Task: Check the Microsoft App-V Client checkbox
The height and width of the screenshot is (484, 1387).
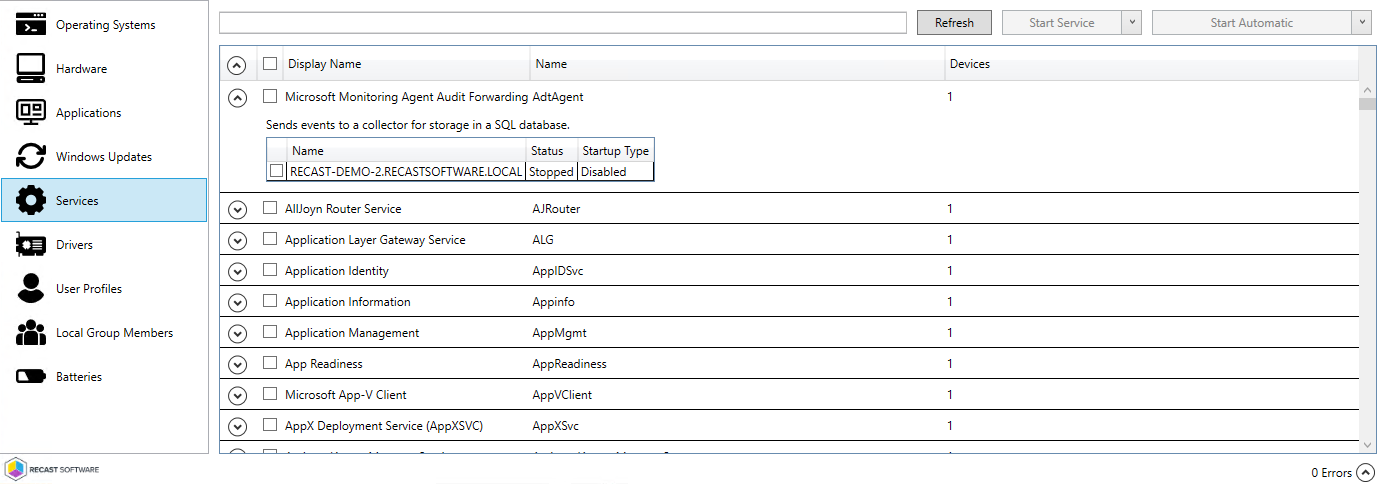Action: click(270, 395)
